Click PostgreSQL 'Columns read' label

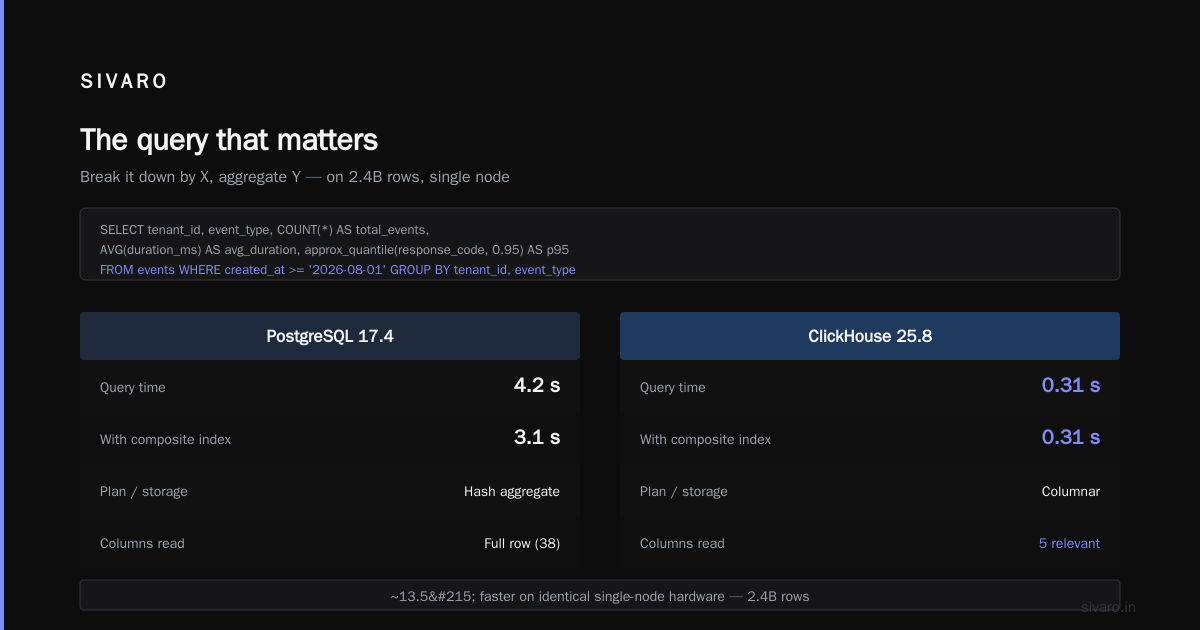click(x=142, y=544)
